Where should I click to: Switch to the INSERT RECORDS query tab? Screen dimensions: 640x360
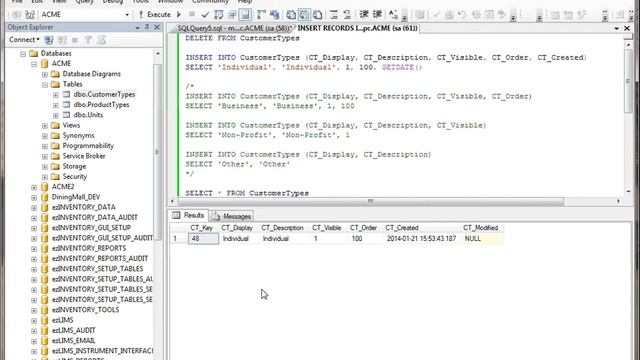(x=358, y=28)
